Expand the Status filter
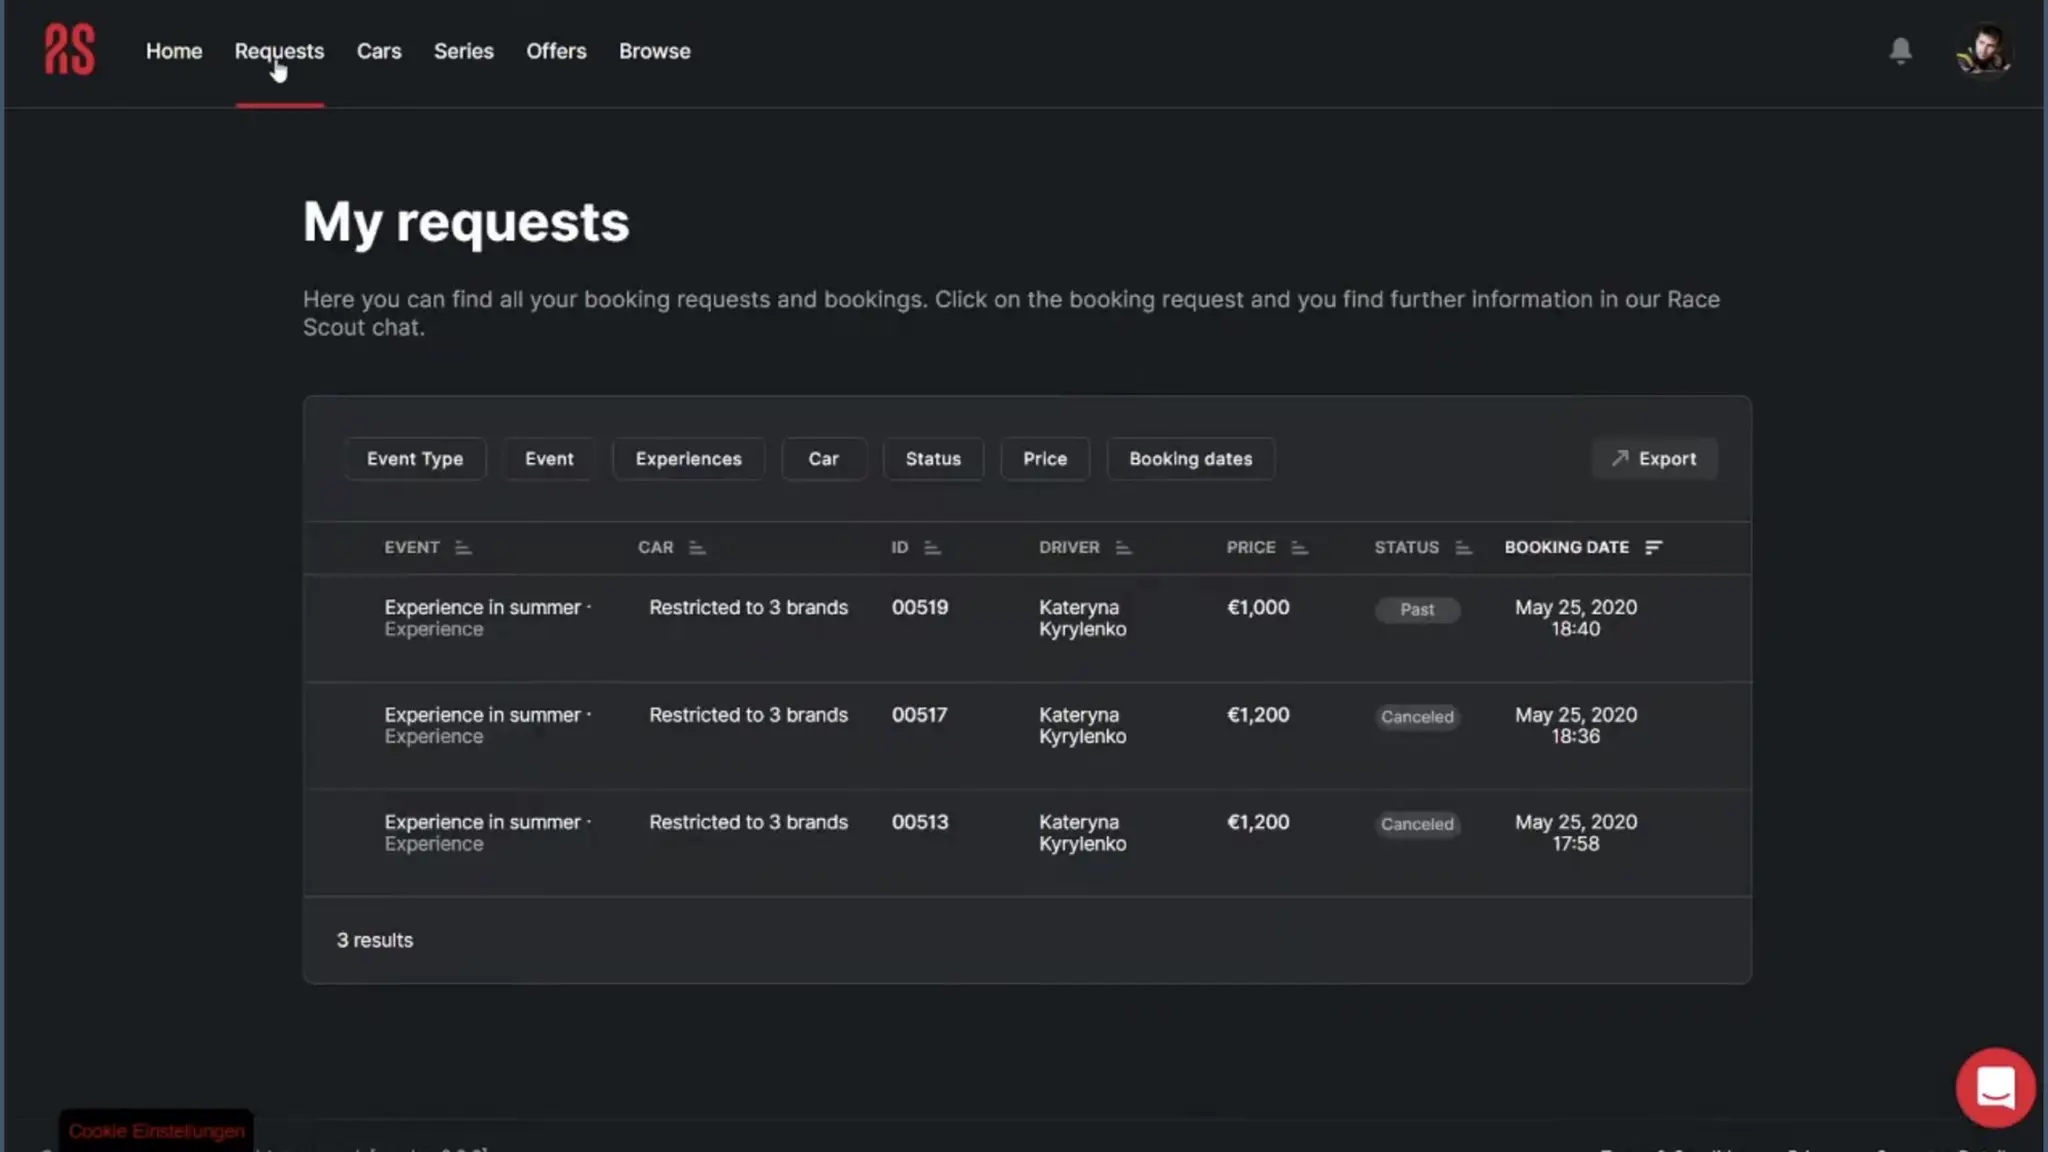 pyautogui.click(x=933, y=459)
